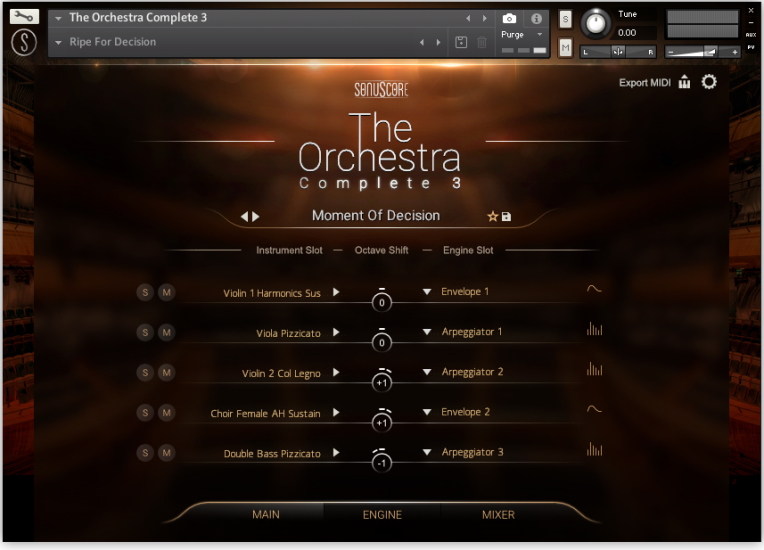Open the snapshot camera view
The width and height of the screenshot is (764, 550).
click(x=509, y=19)
